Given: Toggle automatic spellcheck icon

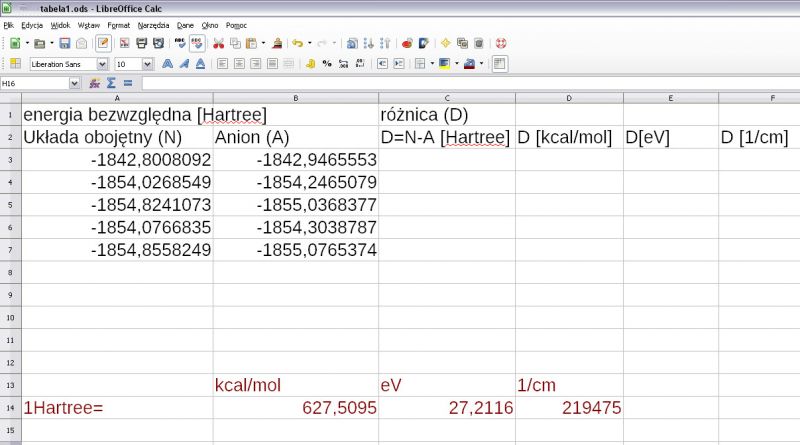Looking at the screenshot, I should pos(197,43).
